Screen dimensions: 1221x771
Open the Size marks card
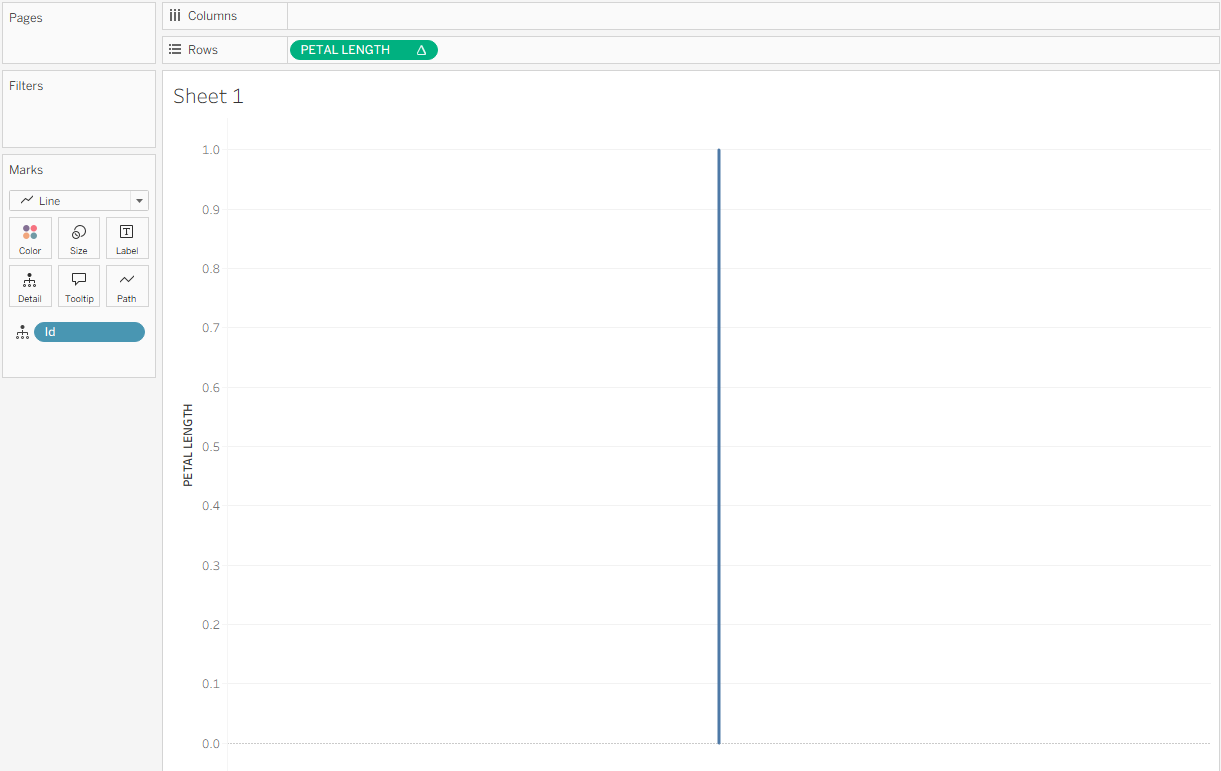(x=79, y=238)
